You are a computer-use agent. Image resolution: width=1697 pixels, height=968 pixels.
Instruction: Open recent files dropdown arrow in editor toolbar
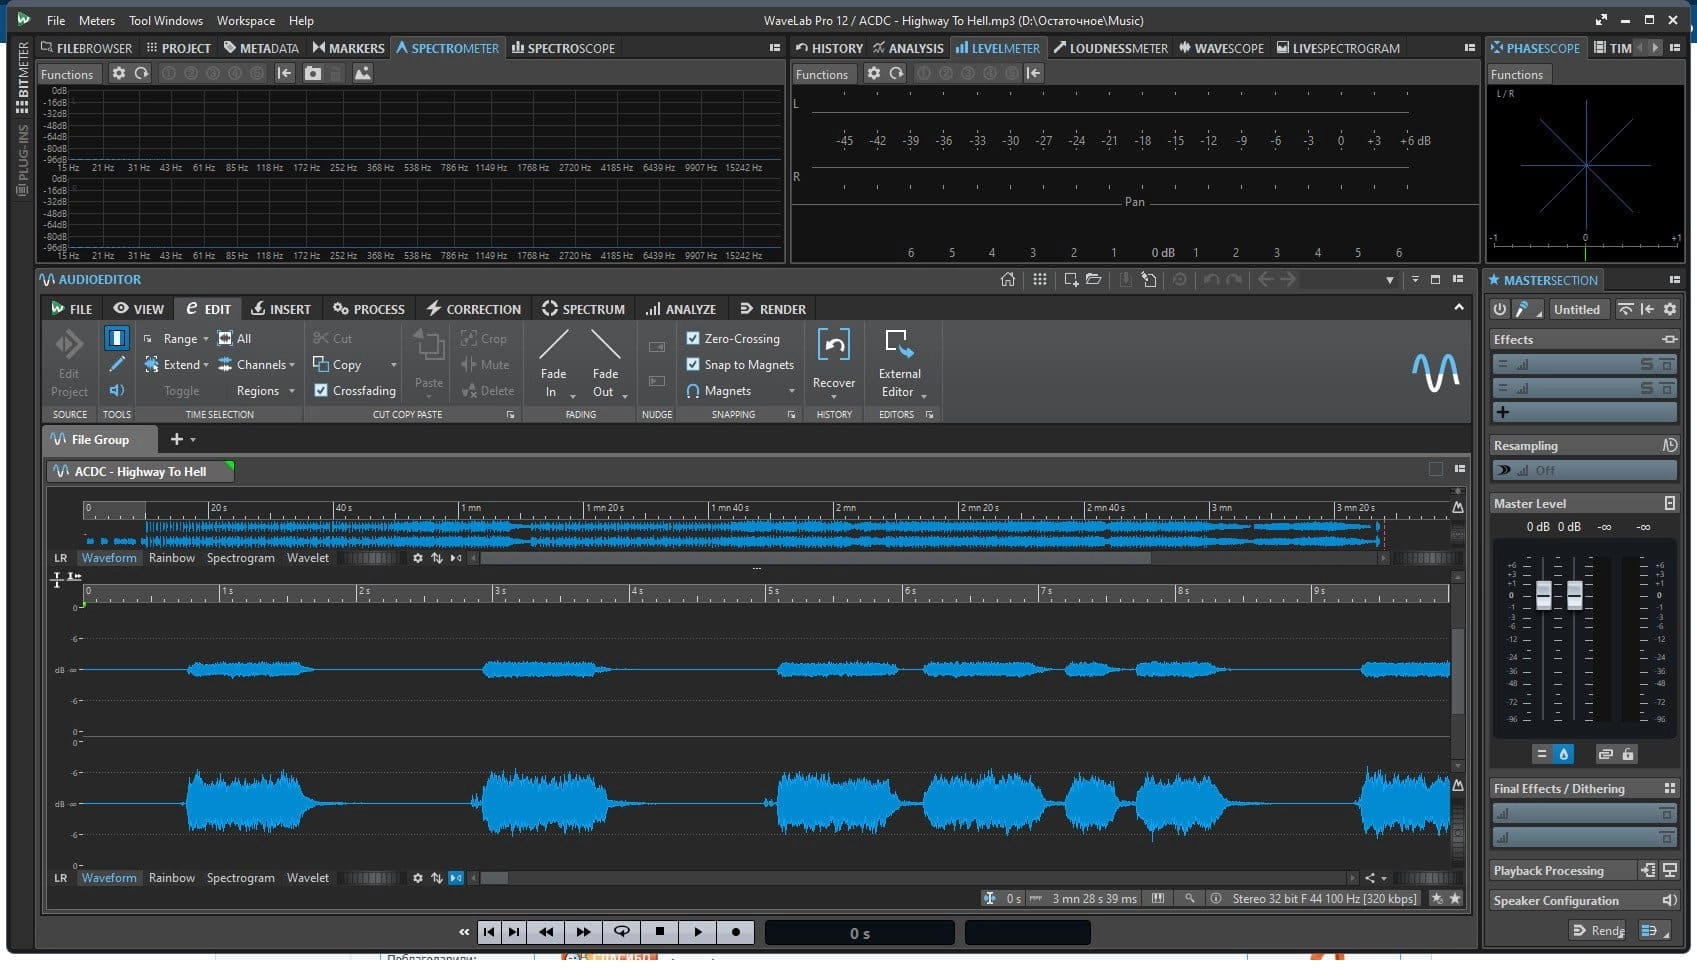(x=1390, y=281)
